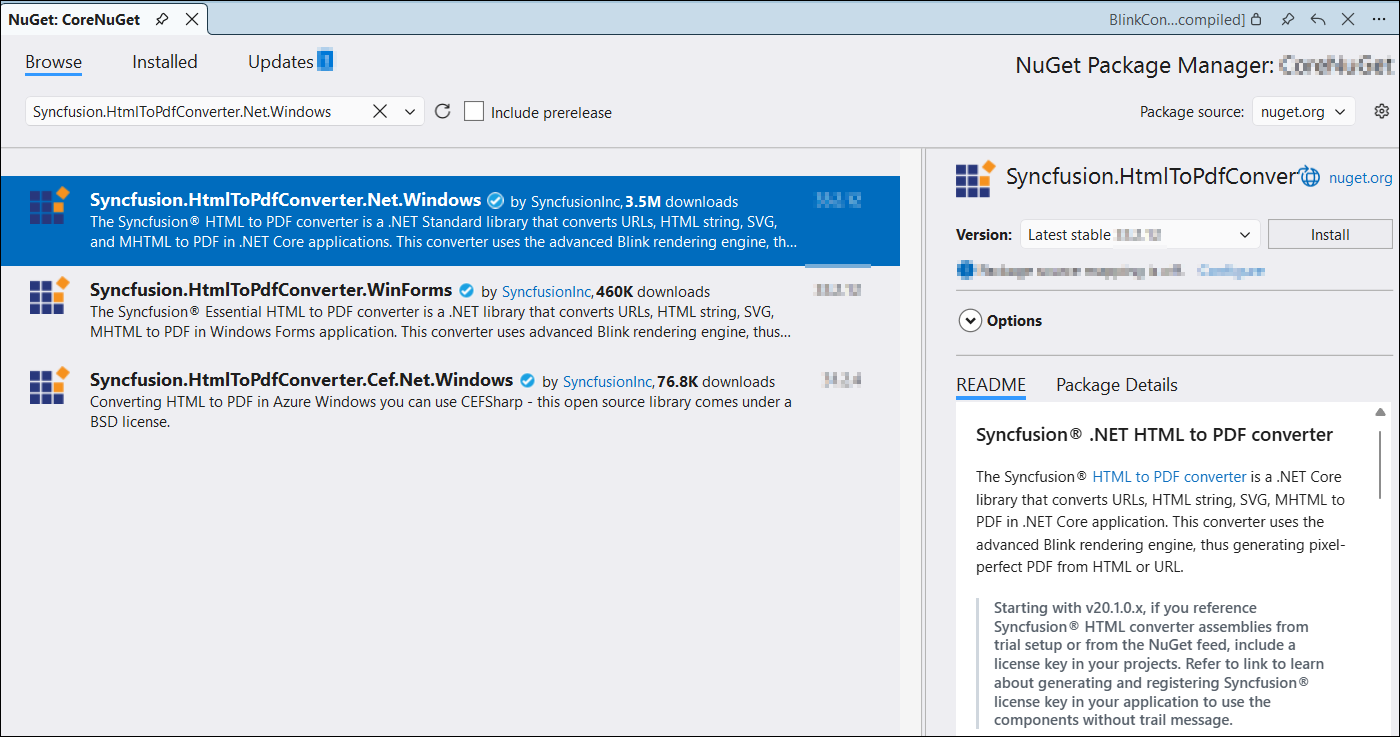Viewport: 1400px width, 737px height.
Task: Click README scrollbar up arrow
Action: [x=1380, y=412]
